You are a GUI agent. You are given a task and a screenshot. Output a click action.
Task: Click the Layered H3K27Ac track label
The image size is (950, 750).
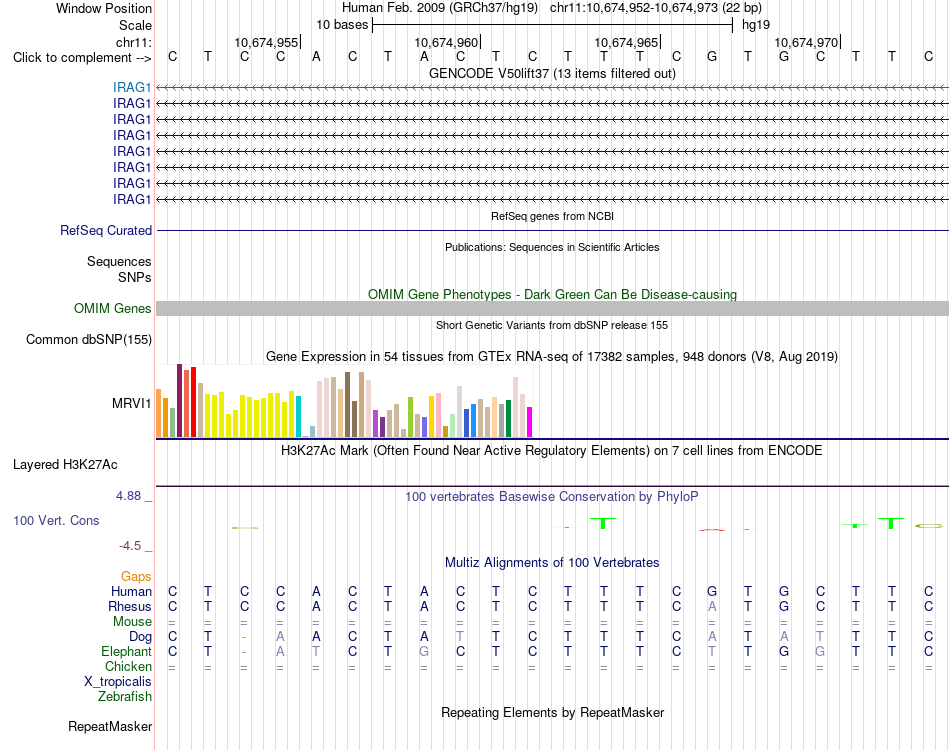65,465
